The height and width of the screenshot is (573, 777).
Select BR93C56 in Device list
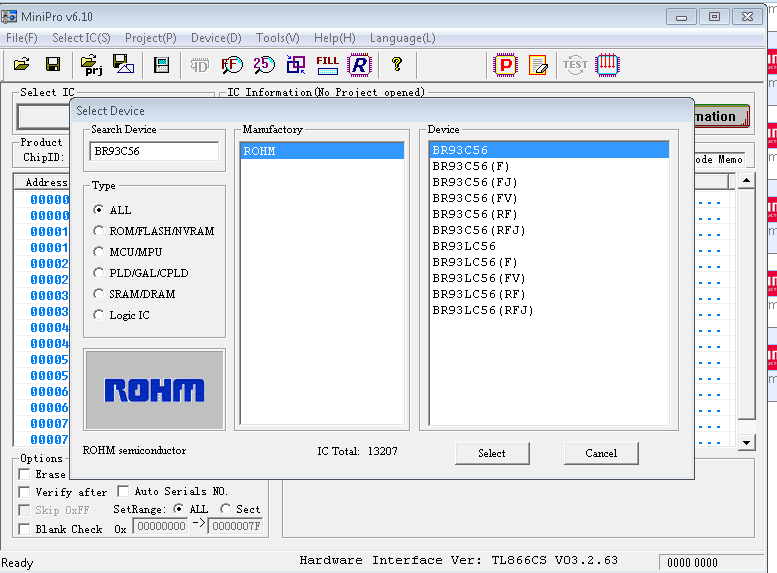549,150
